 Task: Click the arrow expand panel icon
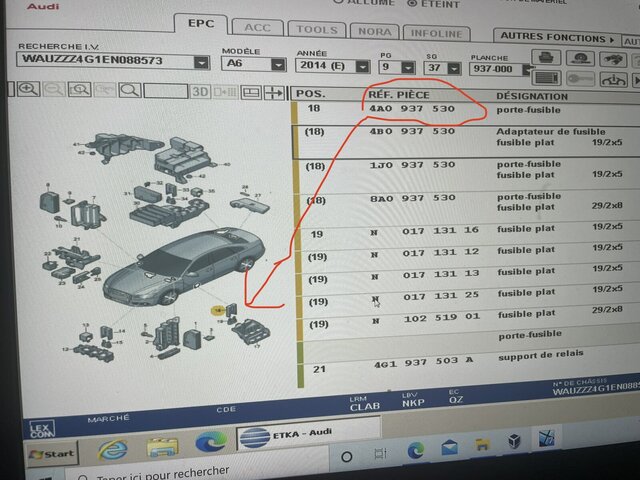[x=275, y=93]
